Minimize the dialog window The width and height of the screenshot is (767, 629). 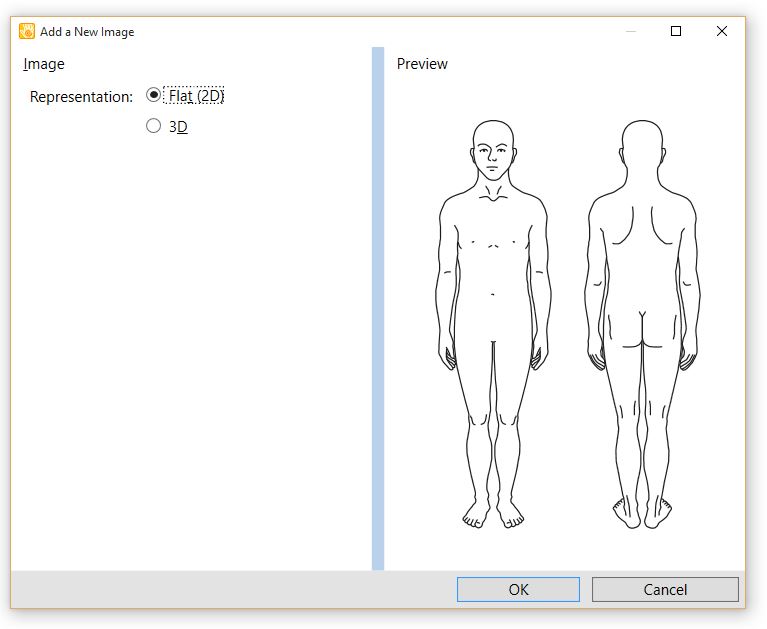[630, 31]
